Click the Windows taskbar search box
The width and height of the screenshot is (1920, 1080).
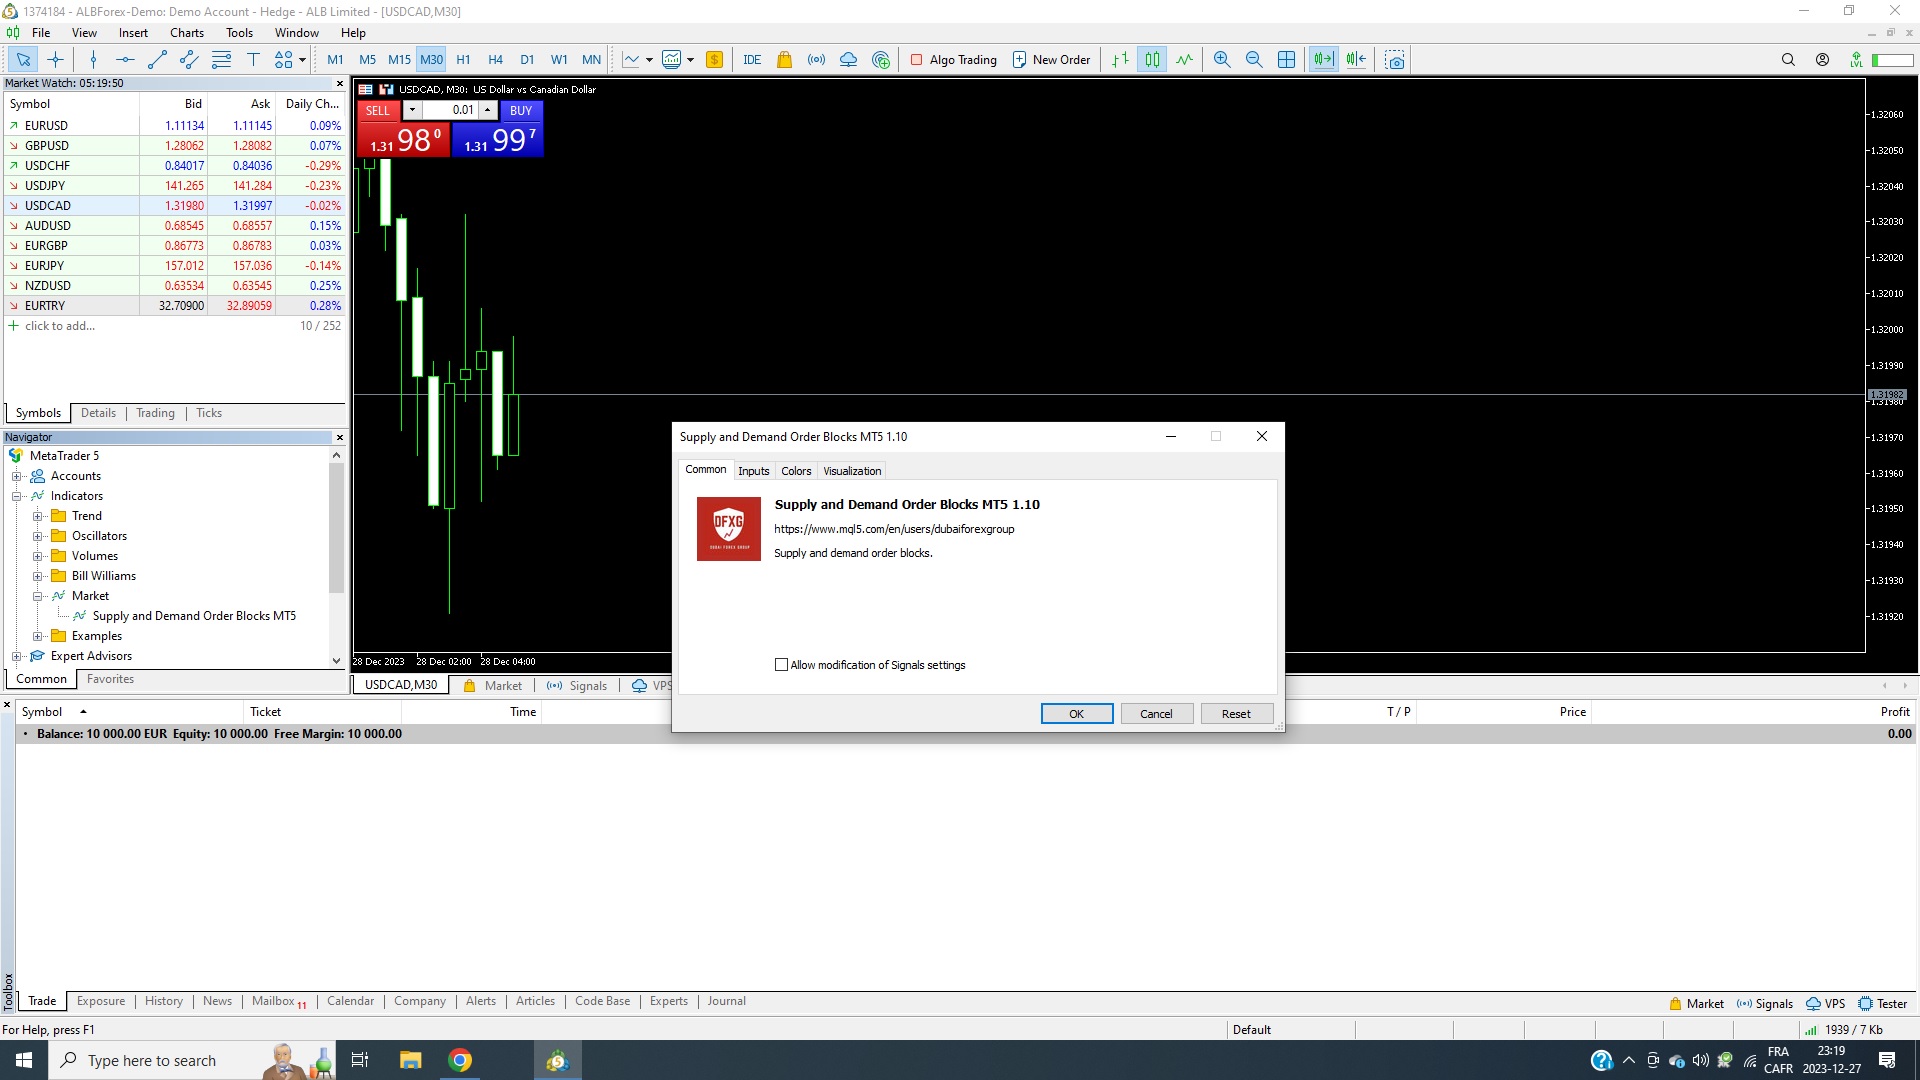[x=150, y=1060]
